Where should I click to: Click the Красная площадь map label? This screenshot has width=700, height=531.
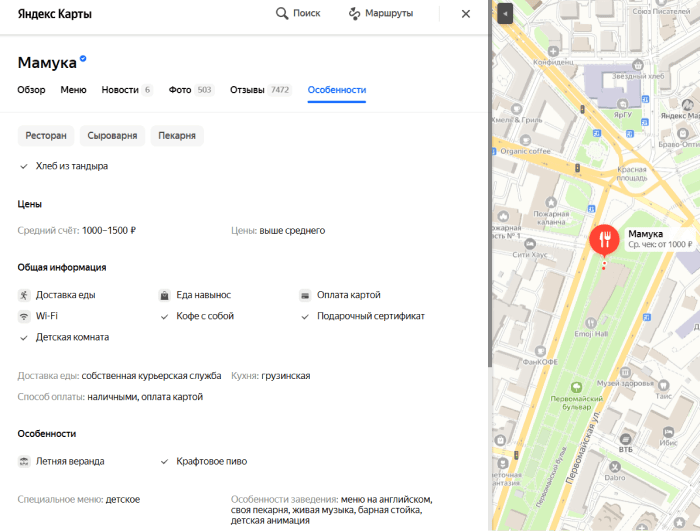(632, 174)
